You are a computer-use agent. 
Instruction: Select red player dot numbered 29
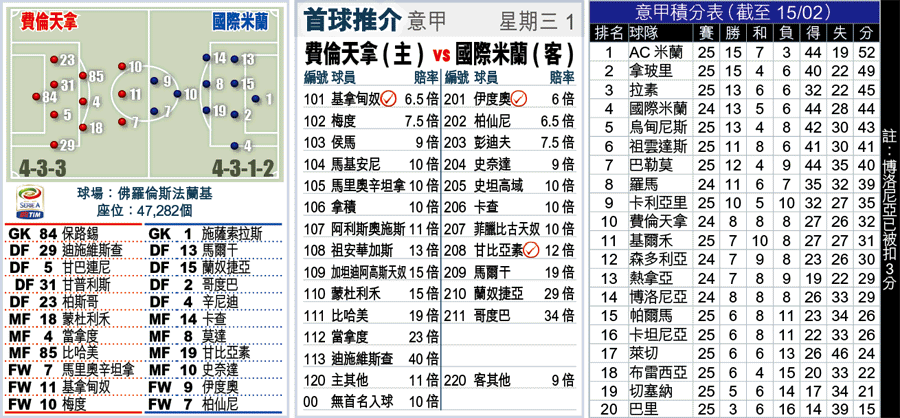click(54, 145)
